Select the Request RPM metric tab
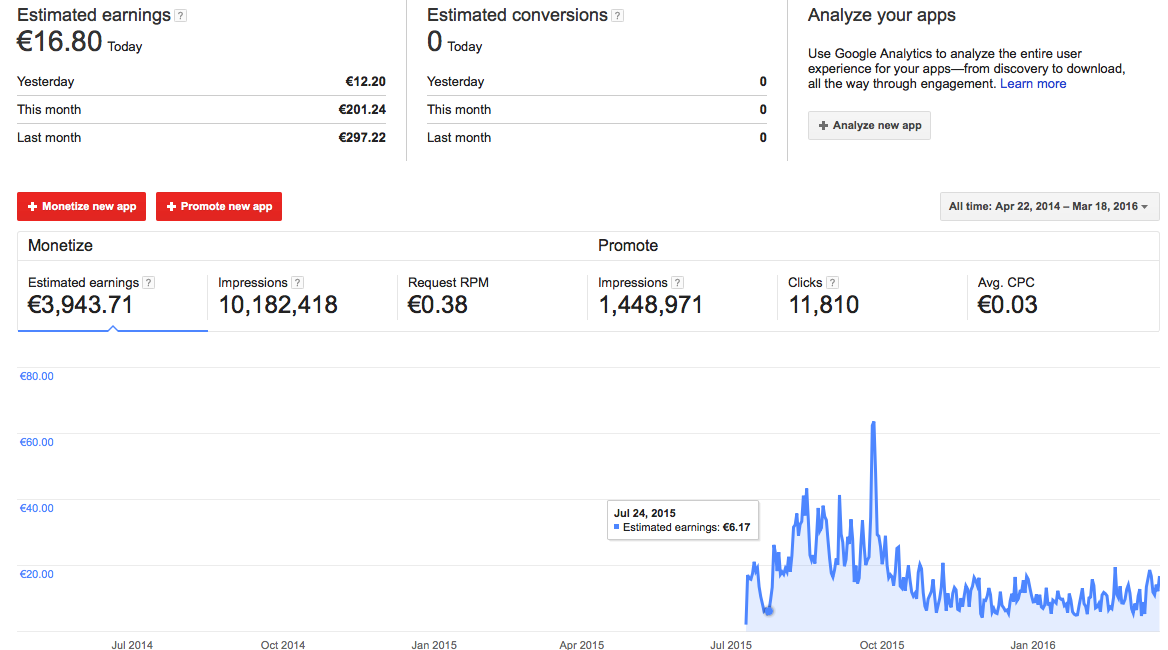The image size is (1168, 650). pyautogui.click(x=492, y=296)
